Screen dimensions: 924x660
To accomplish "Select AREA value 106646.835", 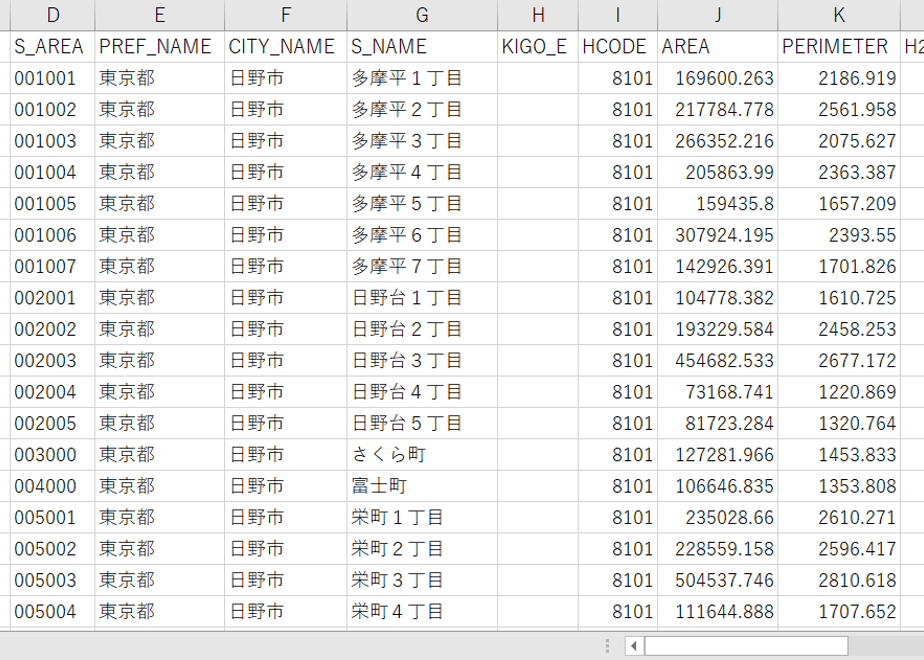I will (718, 486).
